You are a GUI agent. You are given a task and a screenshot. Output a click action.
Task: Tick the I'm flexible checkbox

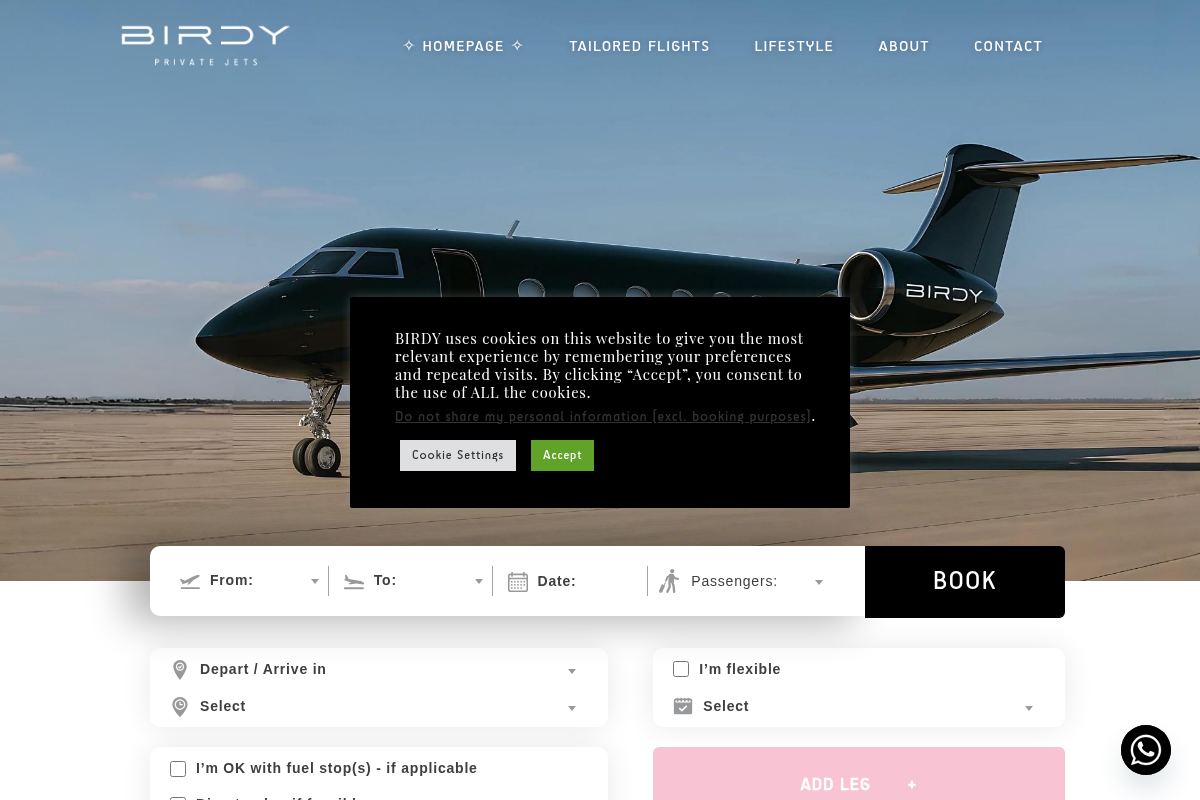[x=681, y=669]
